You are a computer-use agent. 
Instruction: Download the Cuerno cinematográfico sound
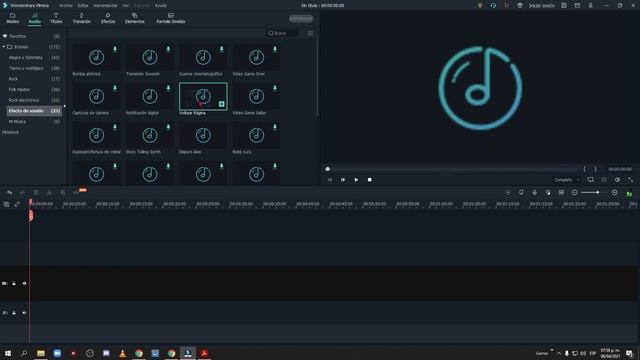(222, 49)
